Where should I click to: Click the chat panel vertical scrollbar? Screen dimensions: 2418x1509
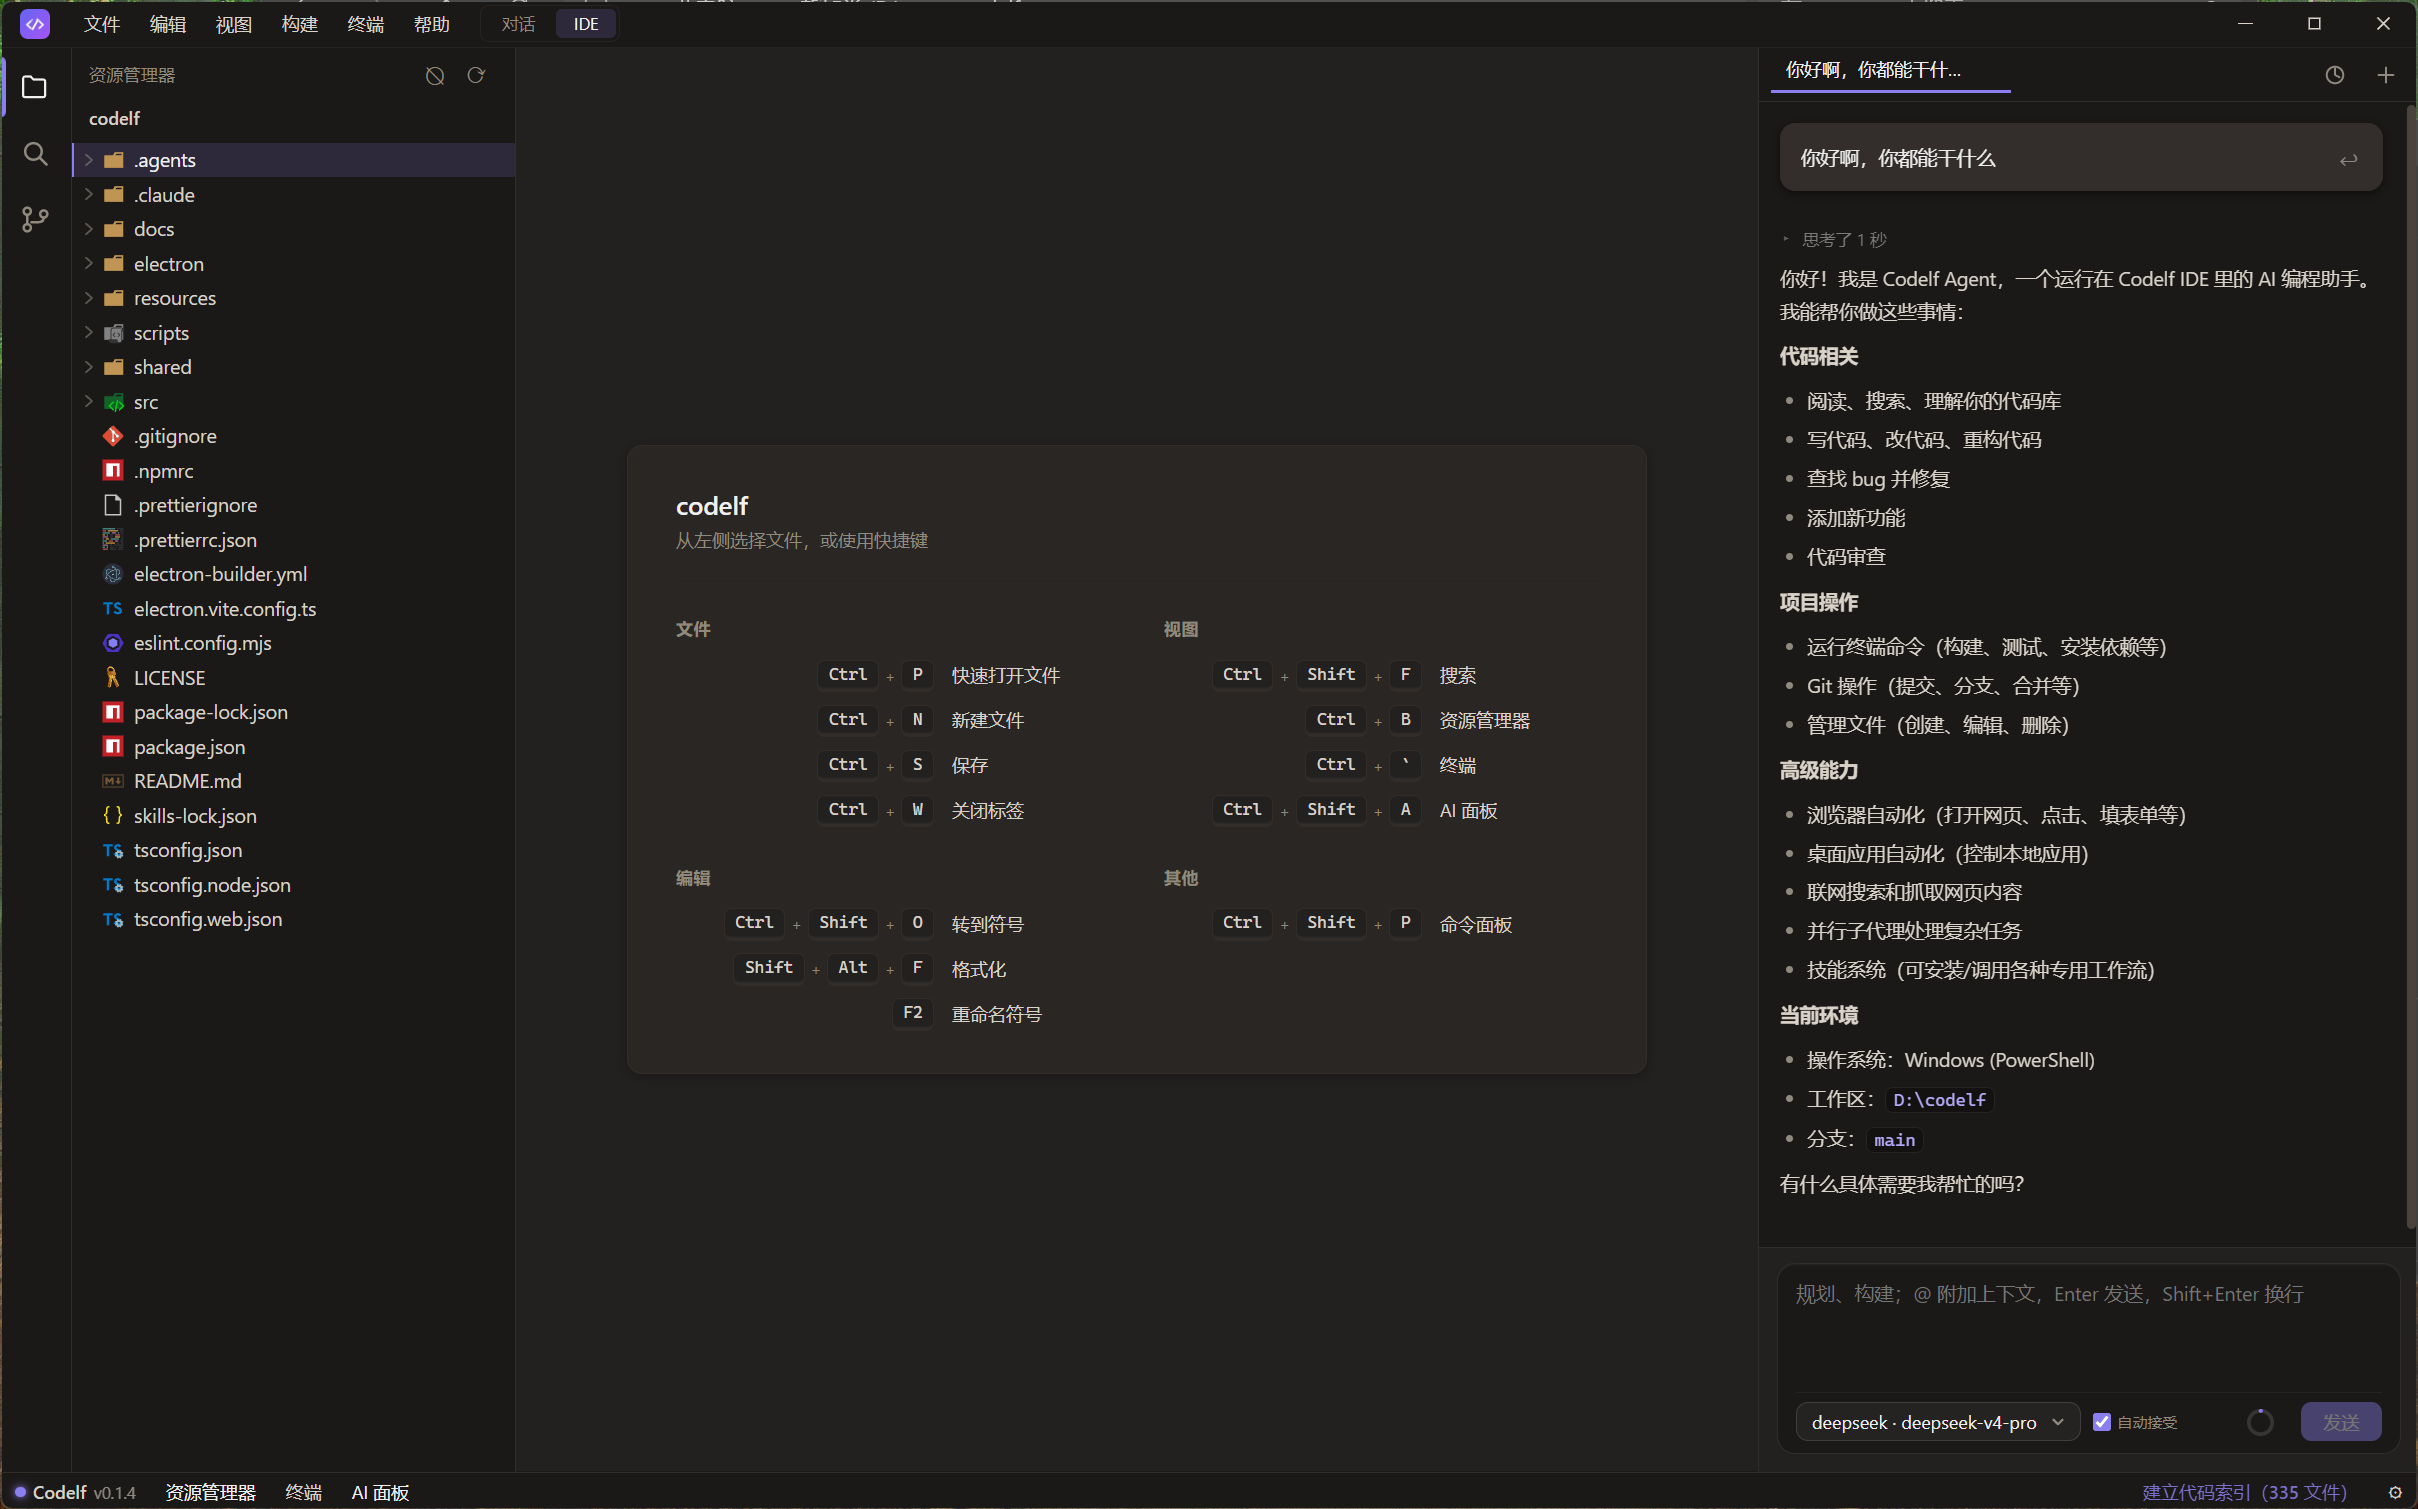tap(2411, 665)
